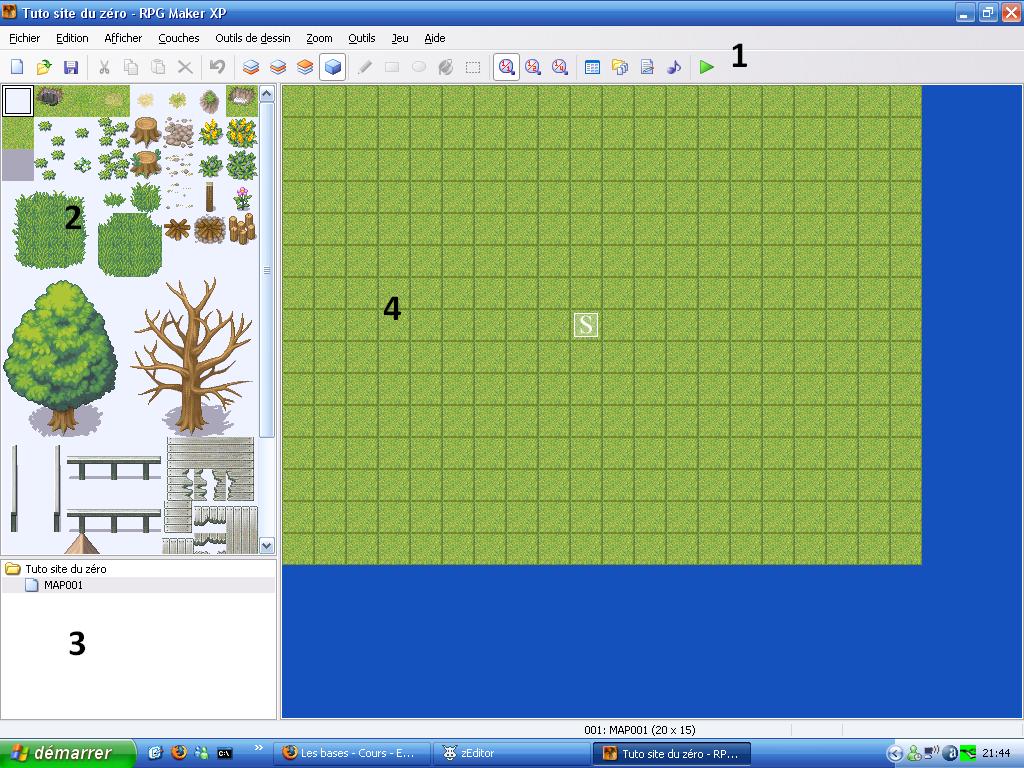Select the bare dead tree tile
This screenshot has height=768, width=1024.
(x=193, y=356)
